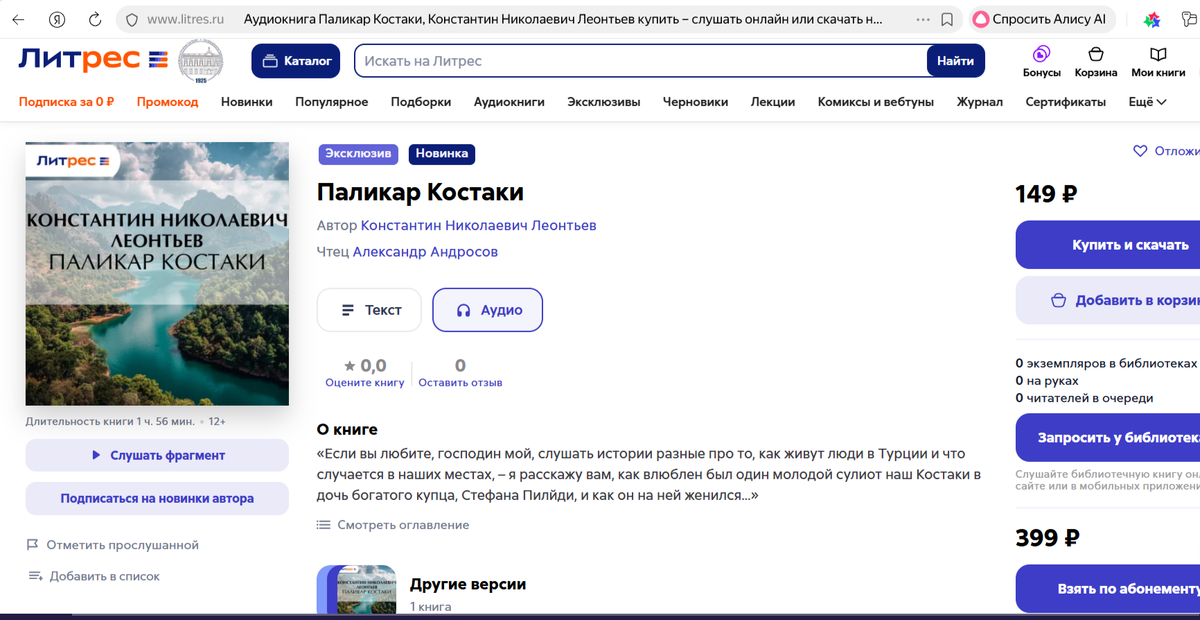Switch format to Текст
This screenshot has width=1200, height=620.
(369, 310)
